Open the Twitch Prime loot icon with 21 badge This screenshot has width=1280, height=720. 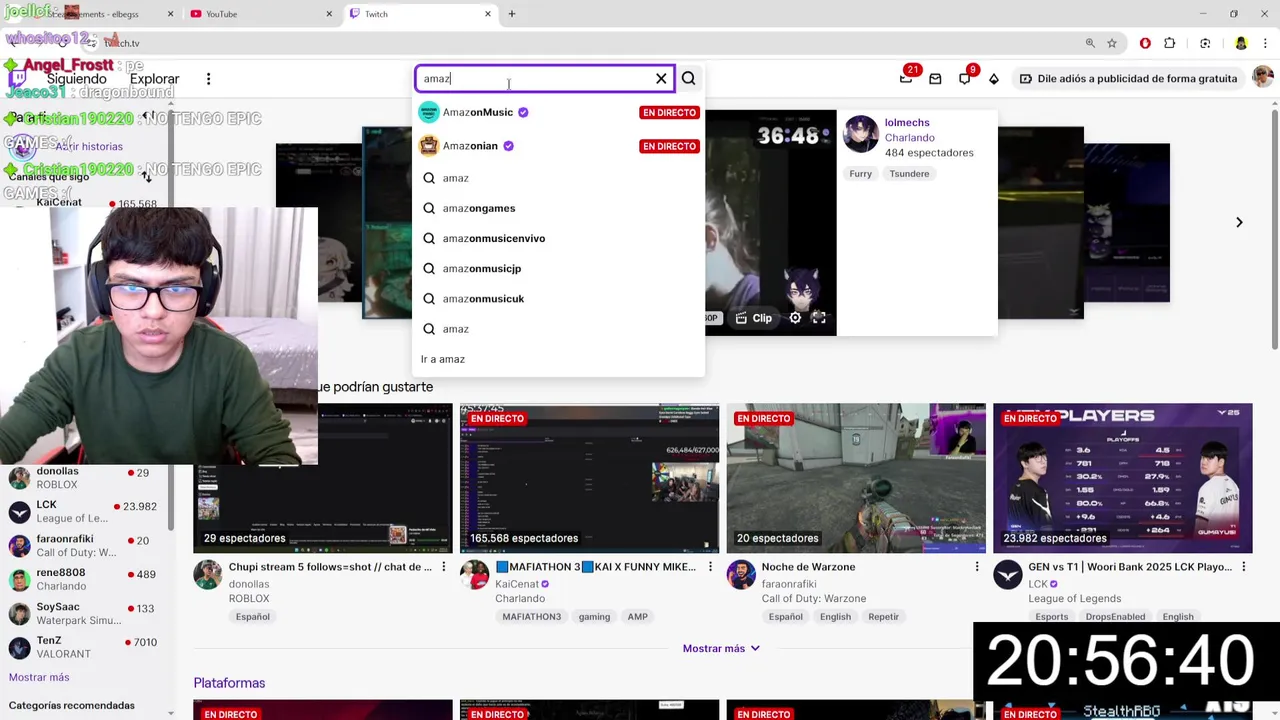point(906,78)
